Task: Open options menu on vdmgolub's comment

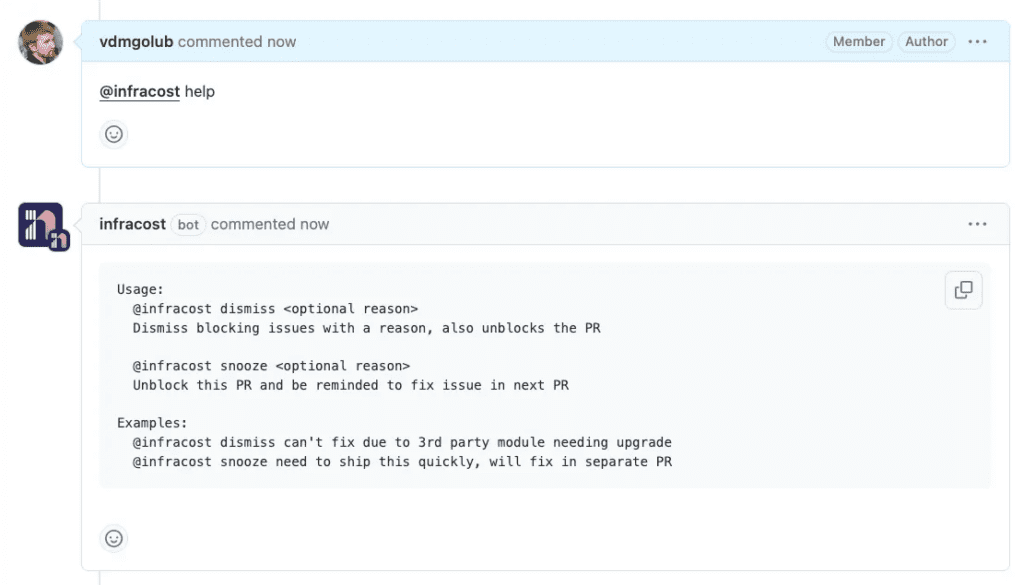Action: 977,42
